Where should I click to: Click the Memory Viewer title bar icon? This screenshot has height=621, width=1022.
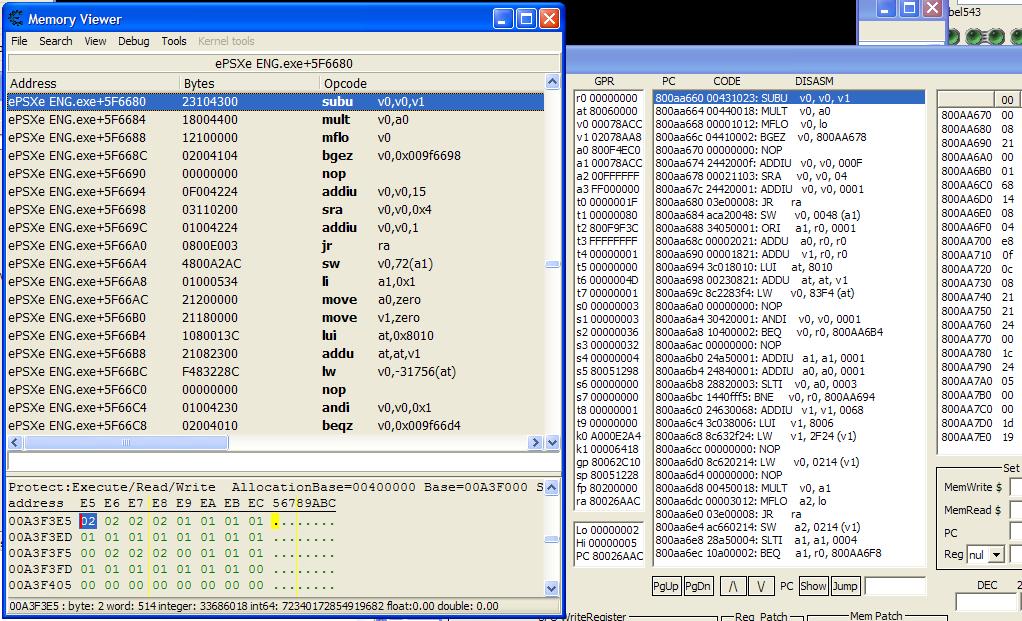click(x=16, y=19)
